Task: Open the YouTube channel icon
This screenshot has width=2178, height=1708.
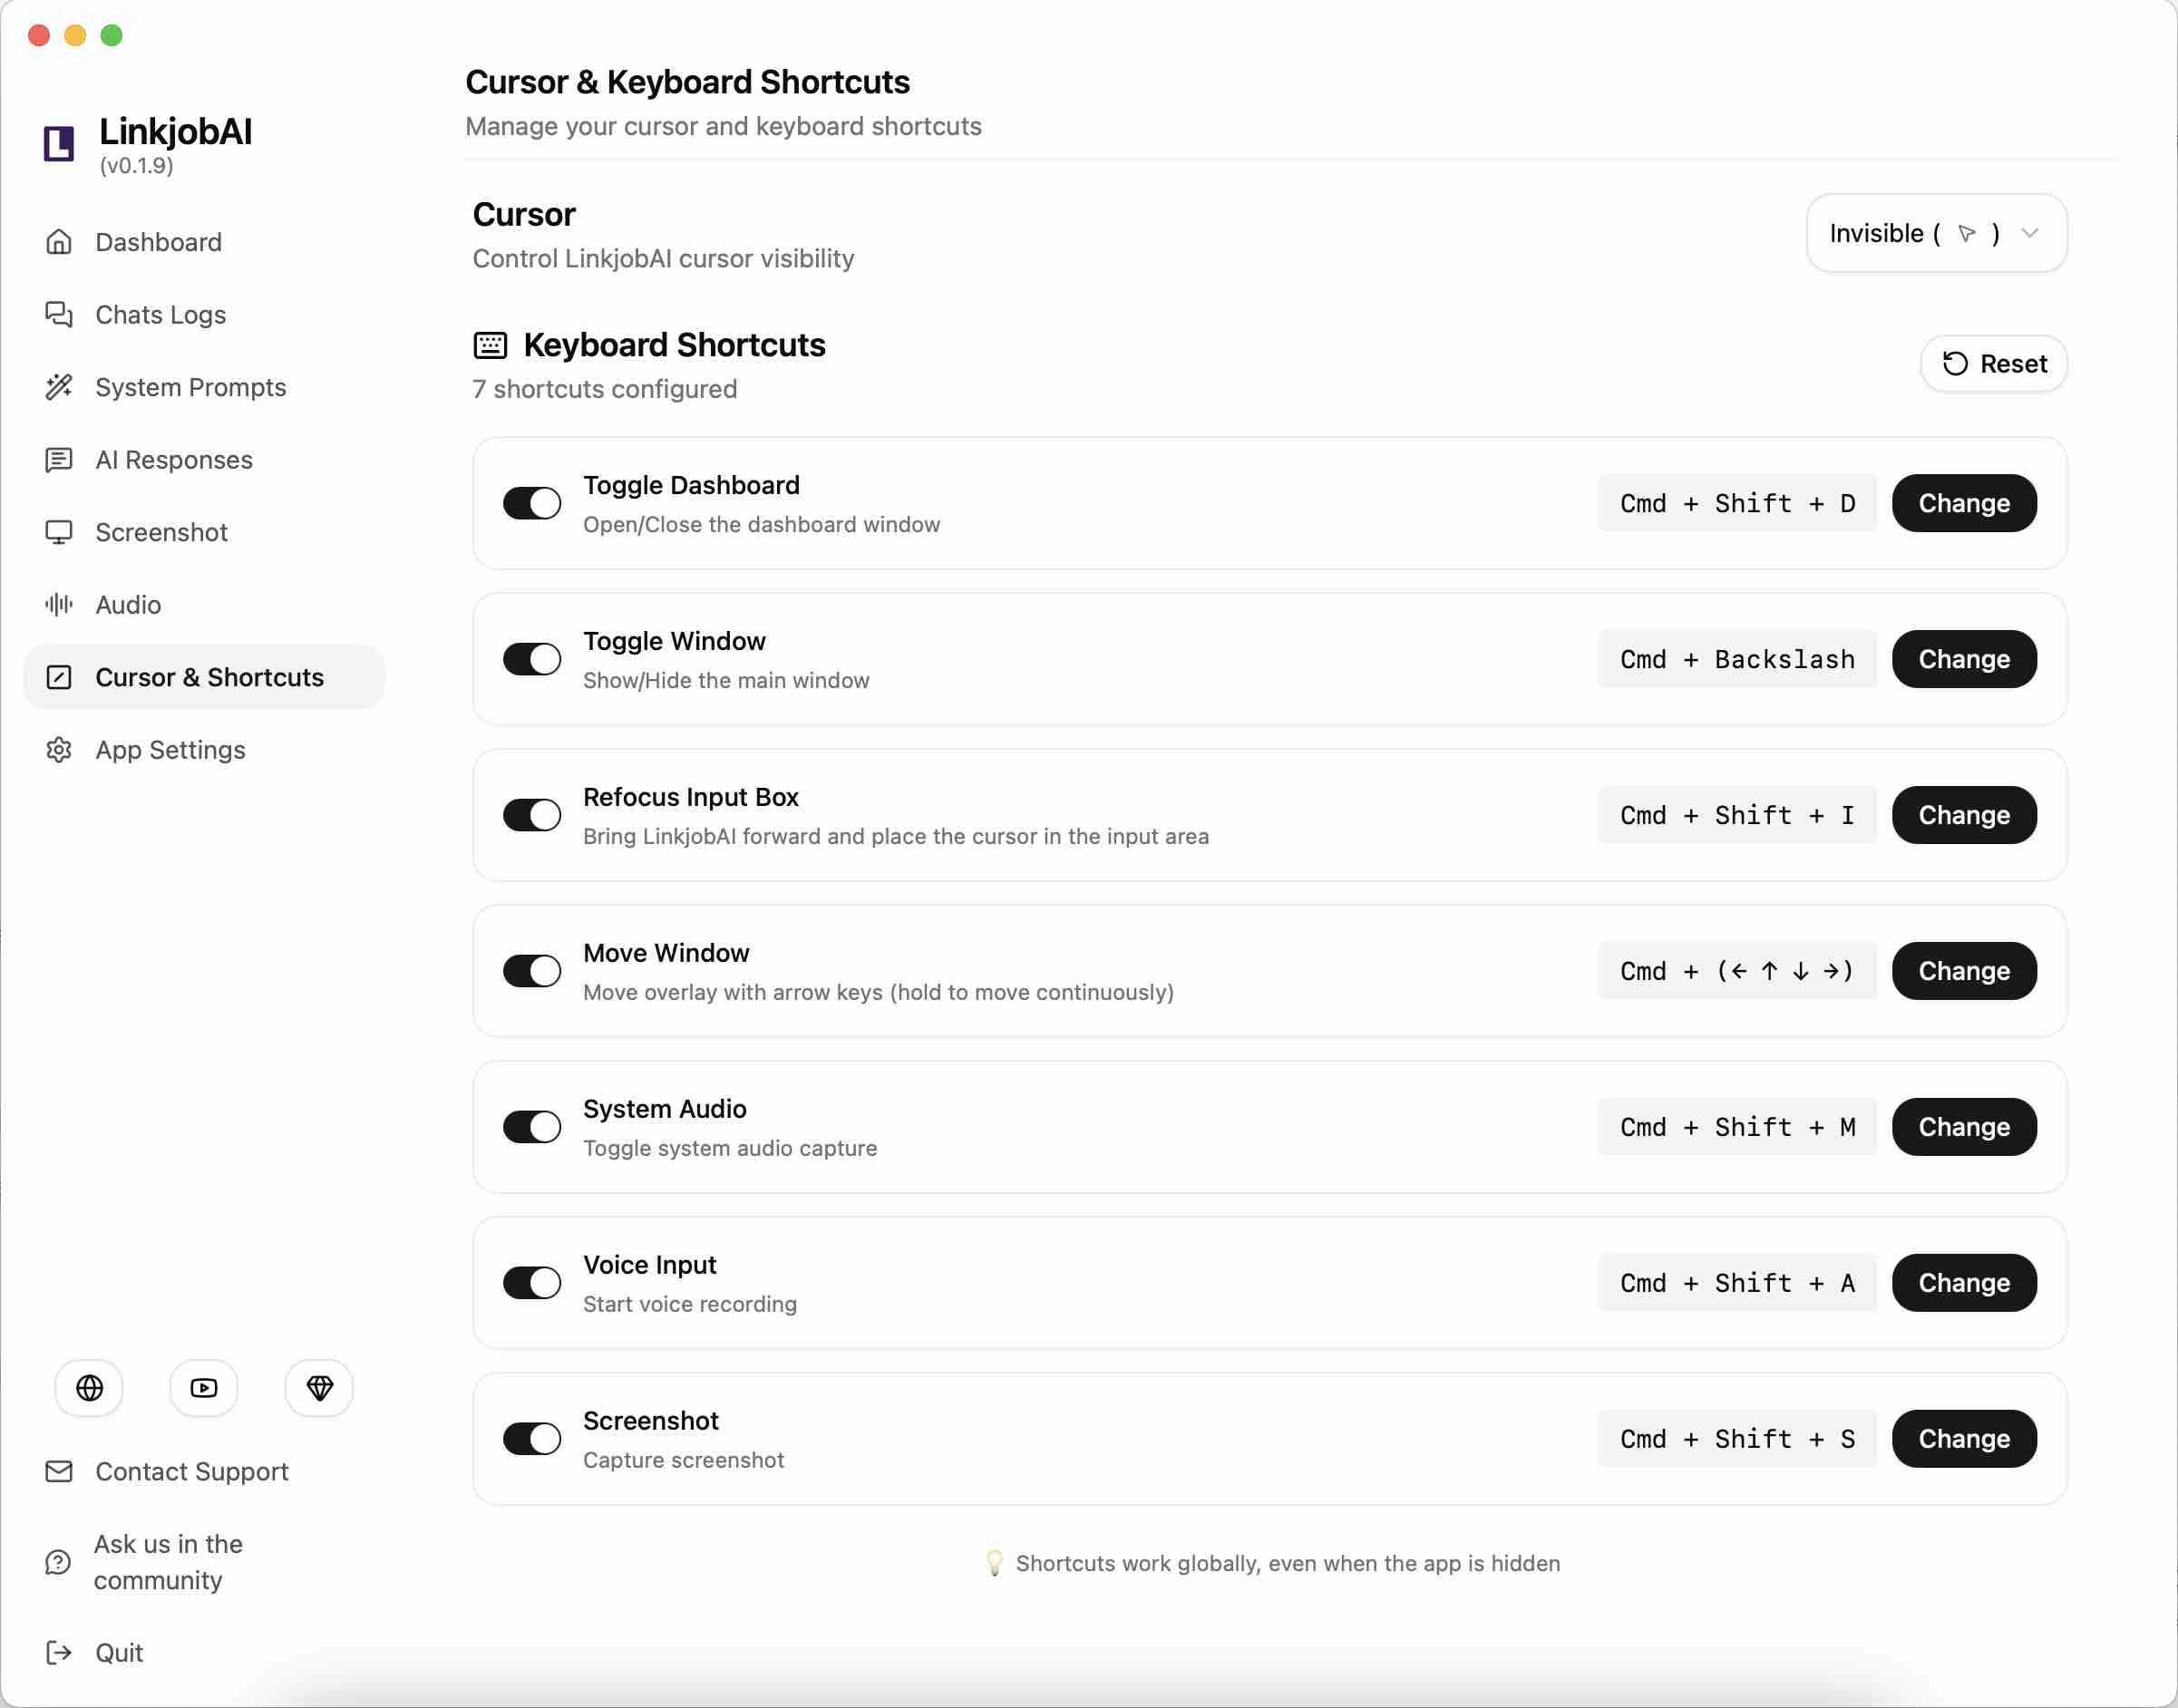Action: point(203,1388)
